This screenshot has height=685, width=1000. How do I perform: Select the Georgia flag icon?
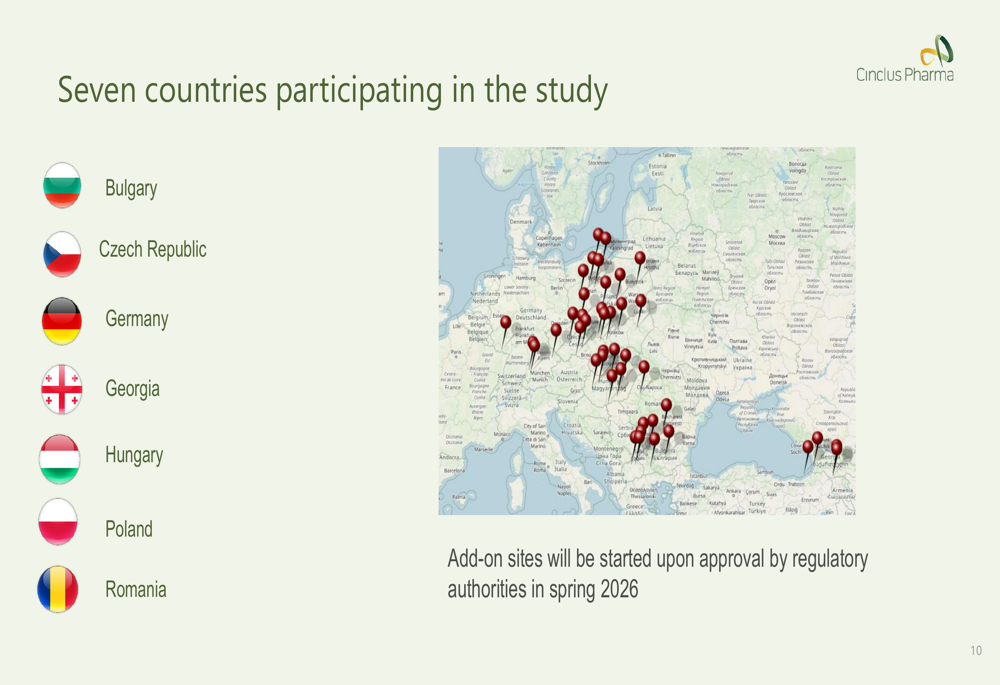click(x=62, y=389)
